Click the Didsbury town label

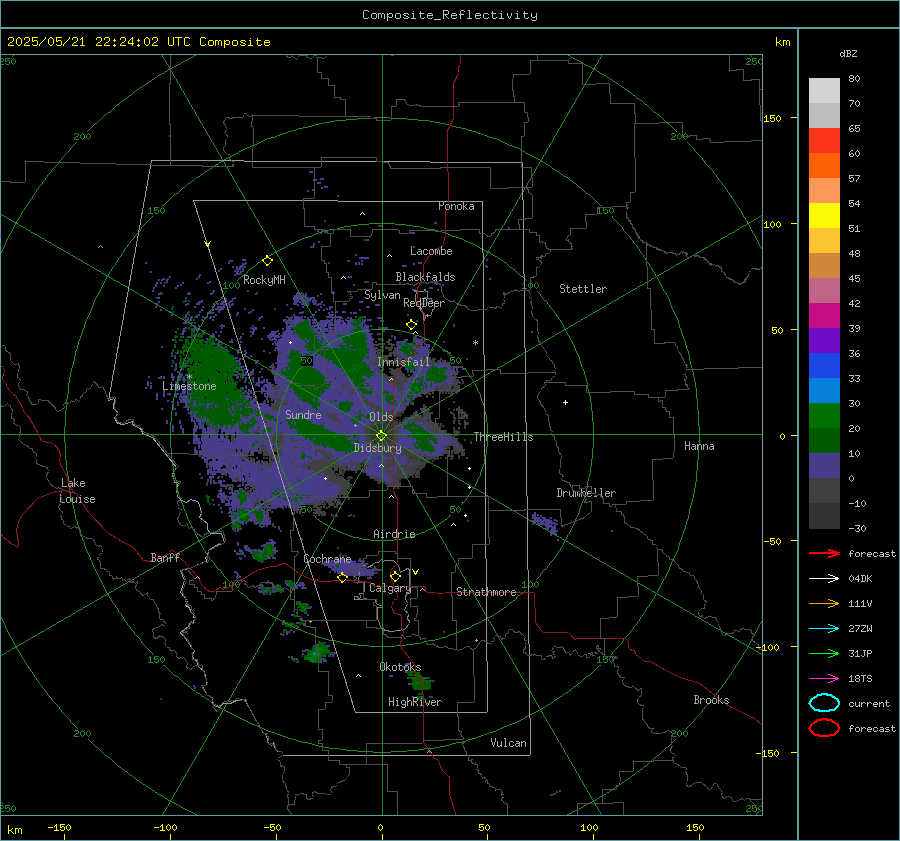[377, 448]
